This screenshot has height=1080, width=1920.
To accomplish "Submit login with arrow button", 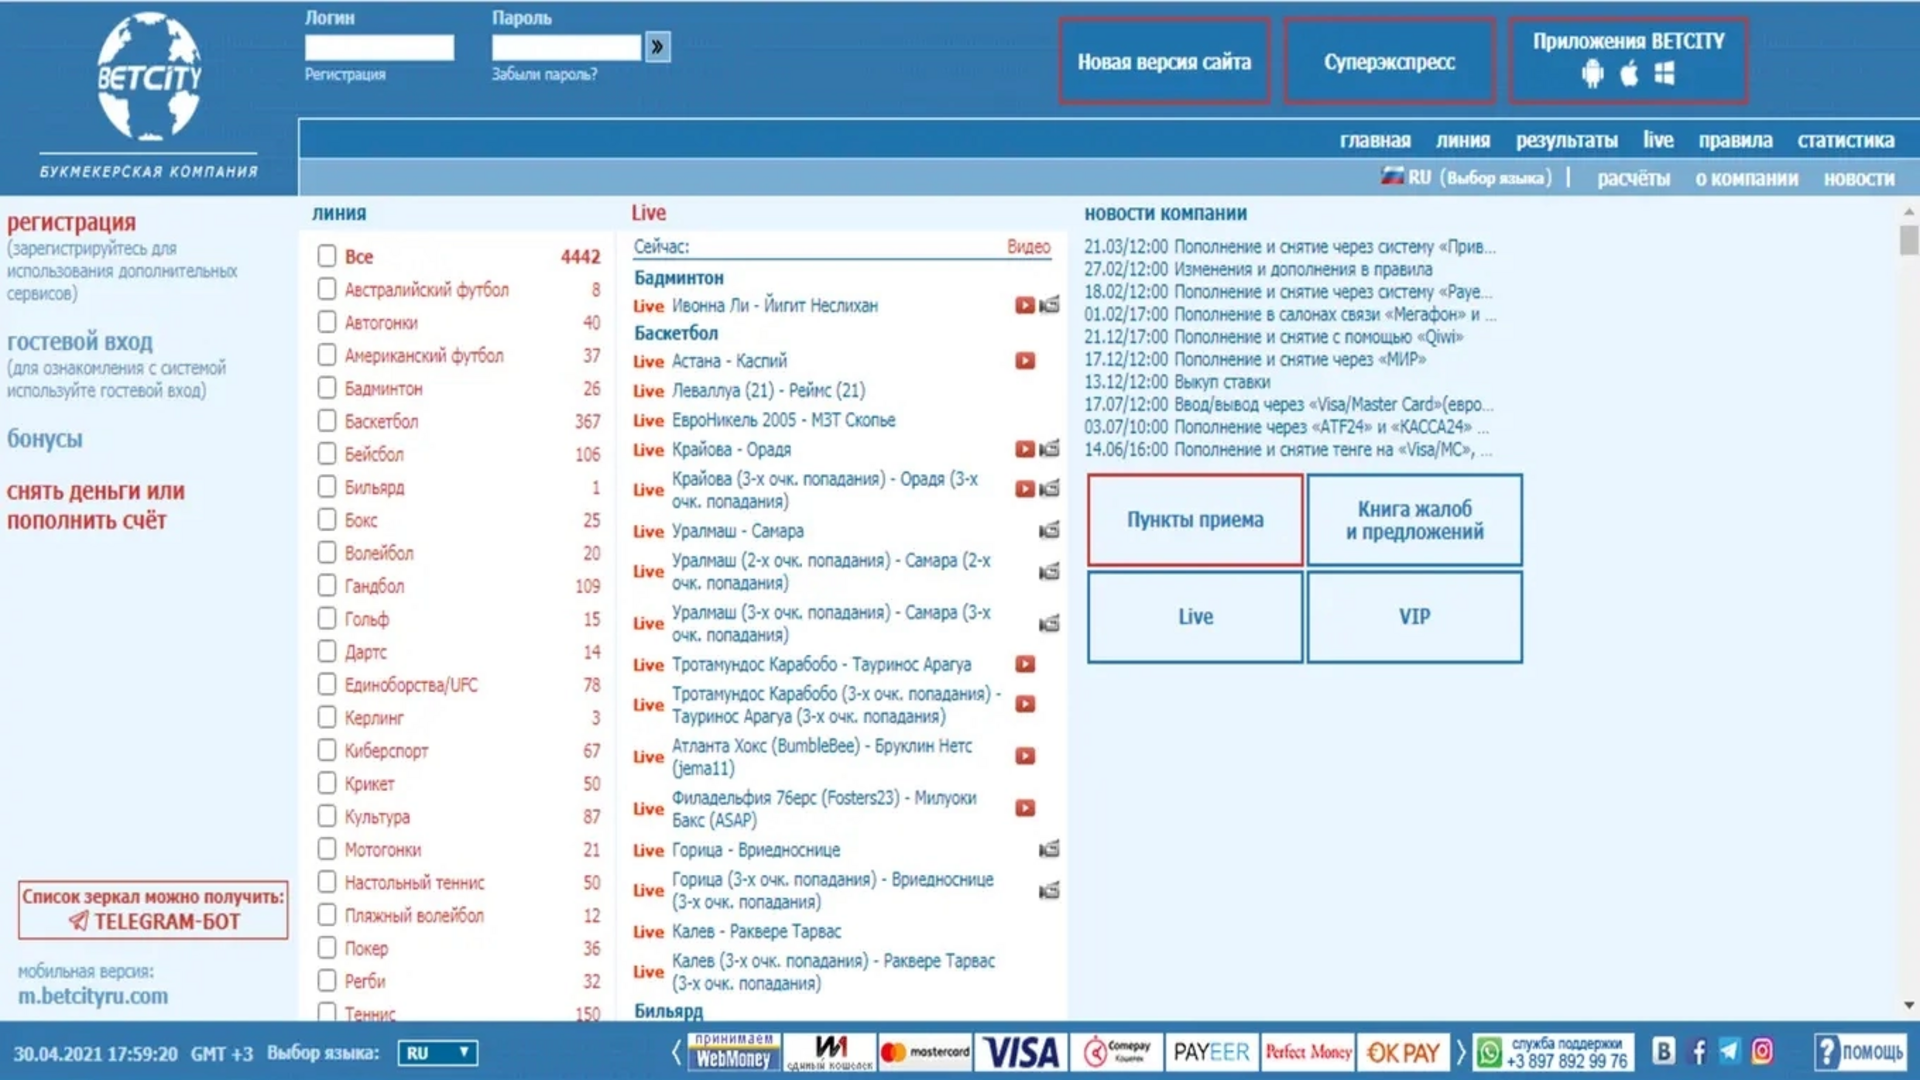I will [x=657, y=47].
